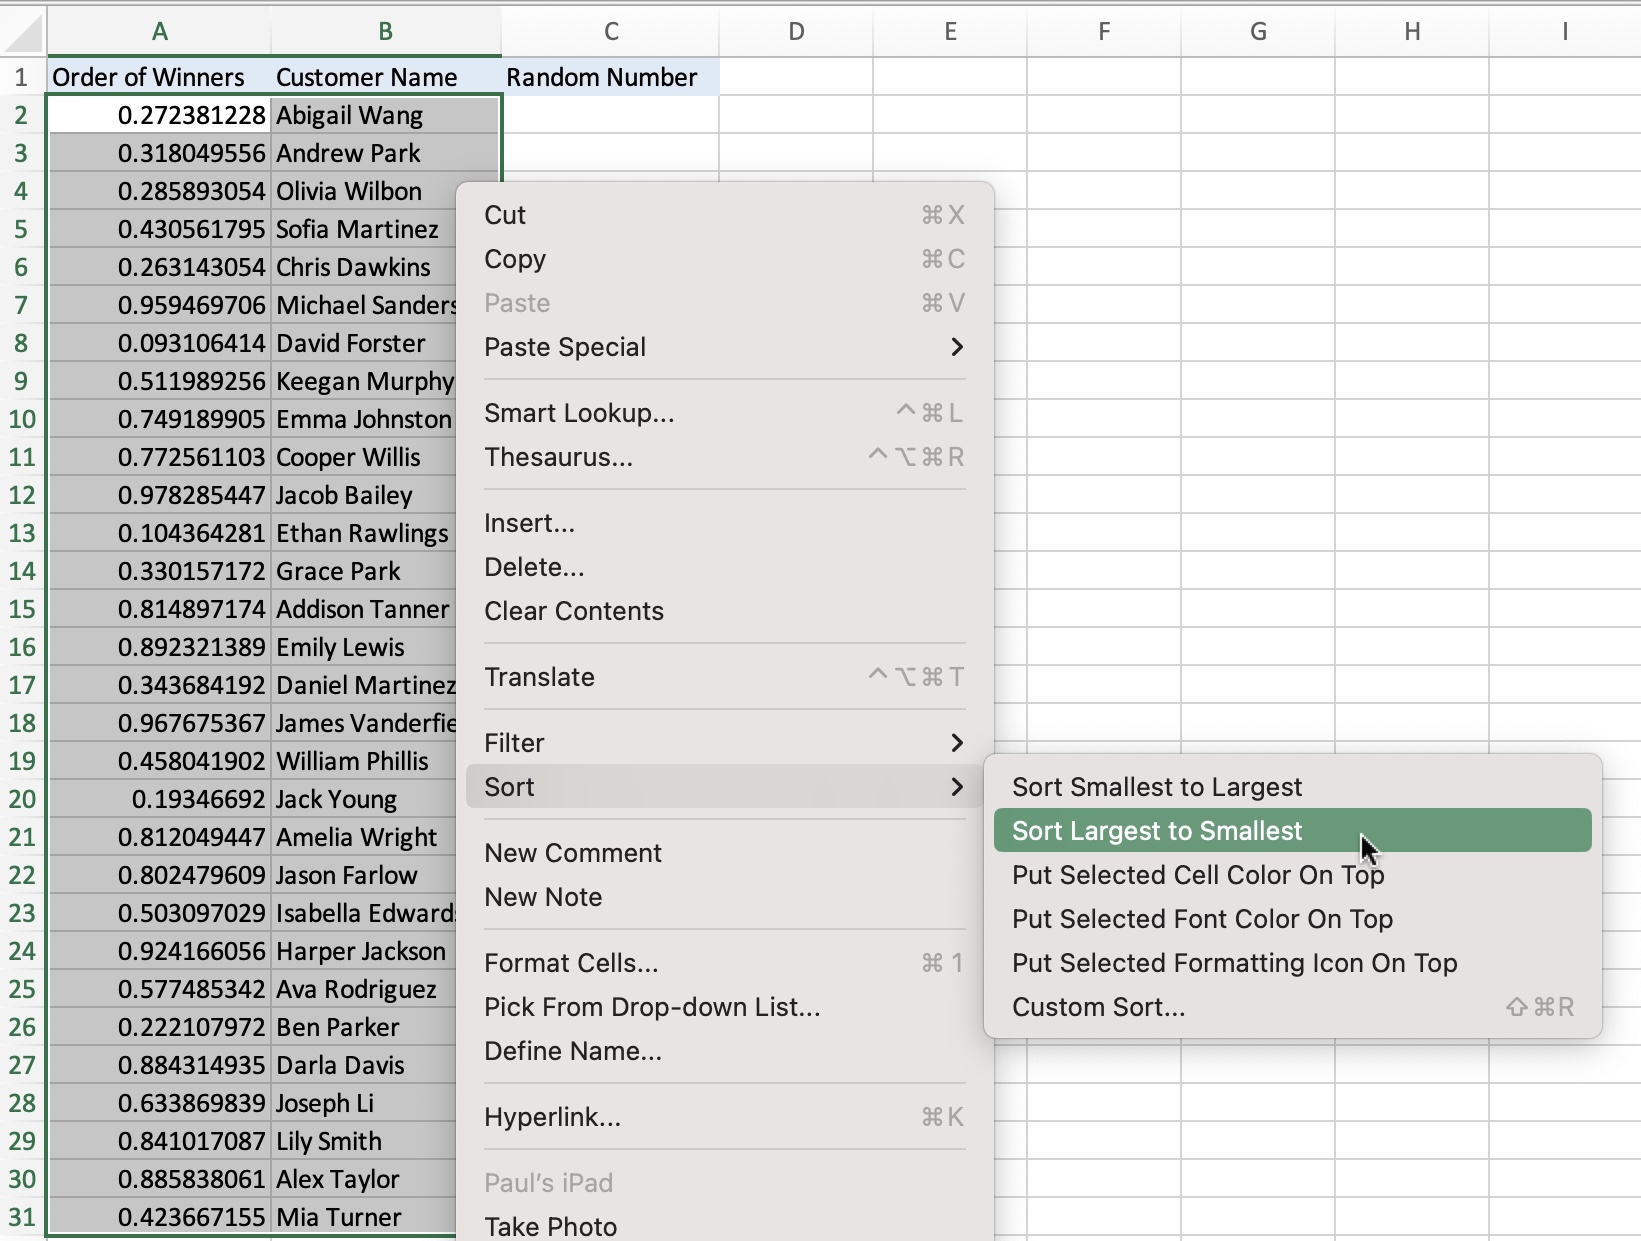
Task: Click cell containing 0.430561795
Action: pyautogui.click(x=159, y=229)
